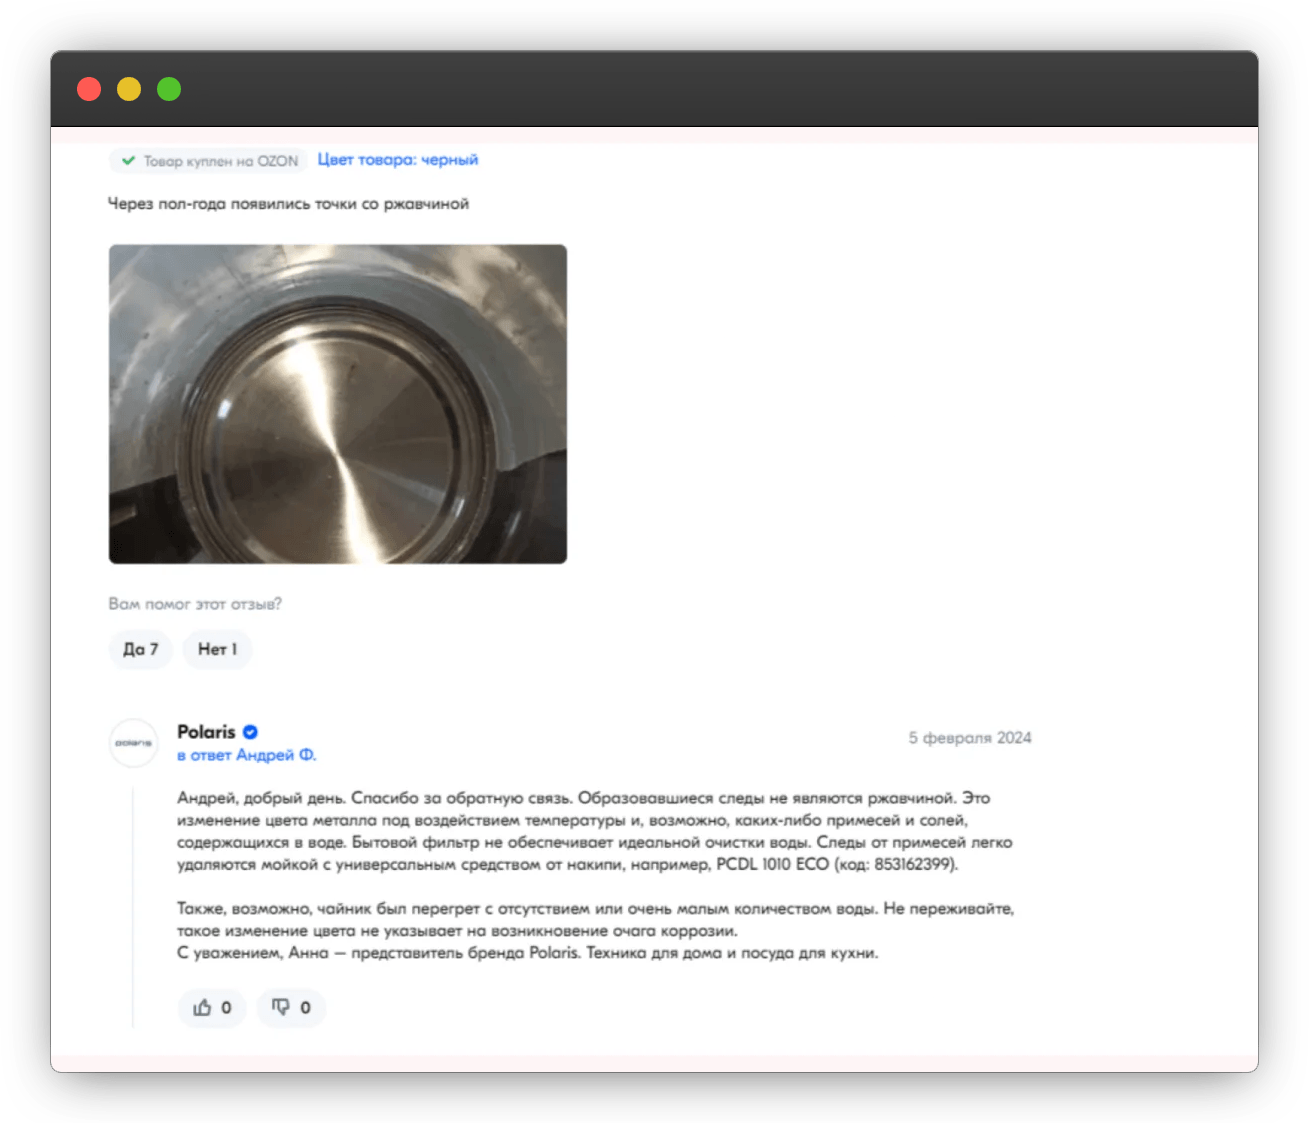The height and width of the screenshot is (1123, 1309).
Task: Click the blue verified badge beside Polaris
Action: (250, 732)
